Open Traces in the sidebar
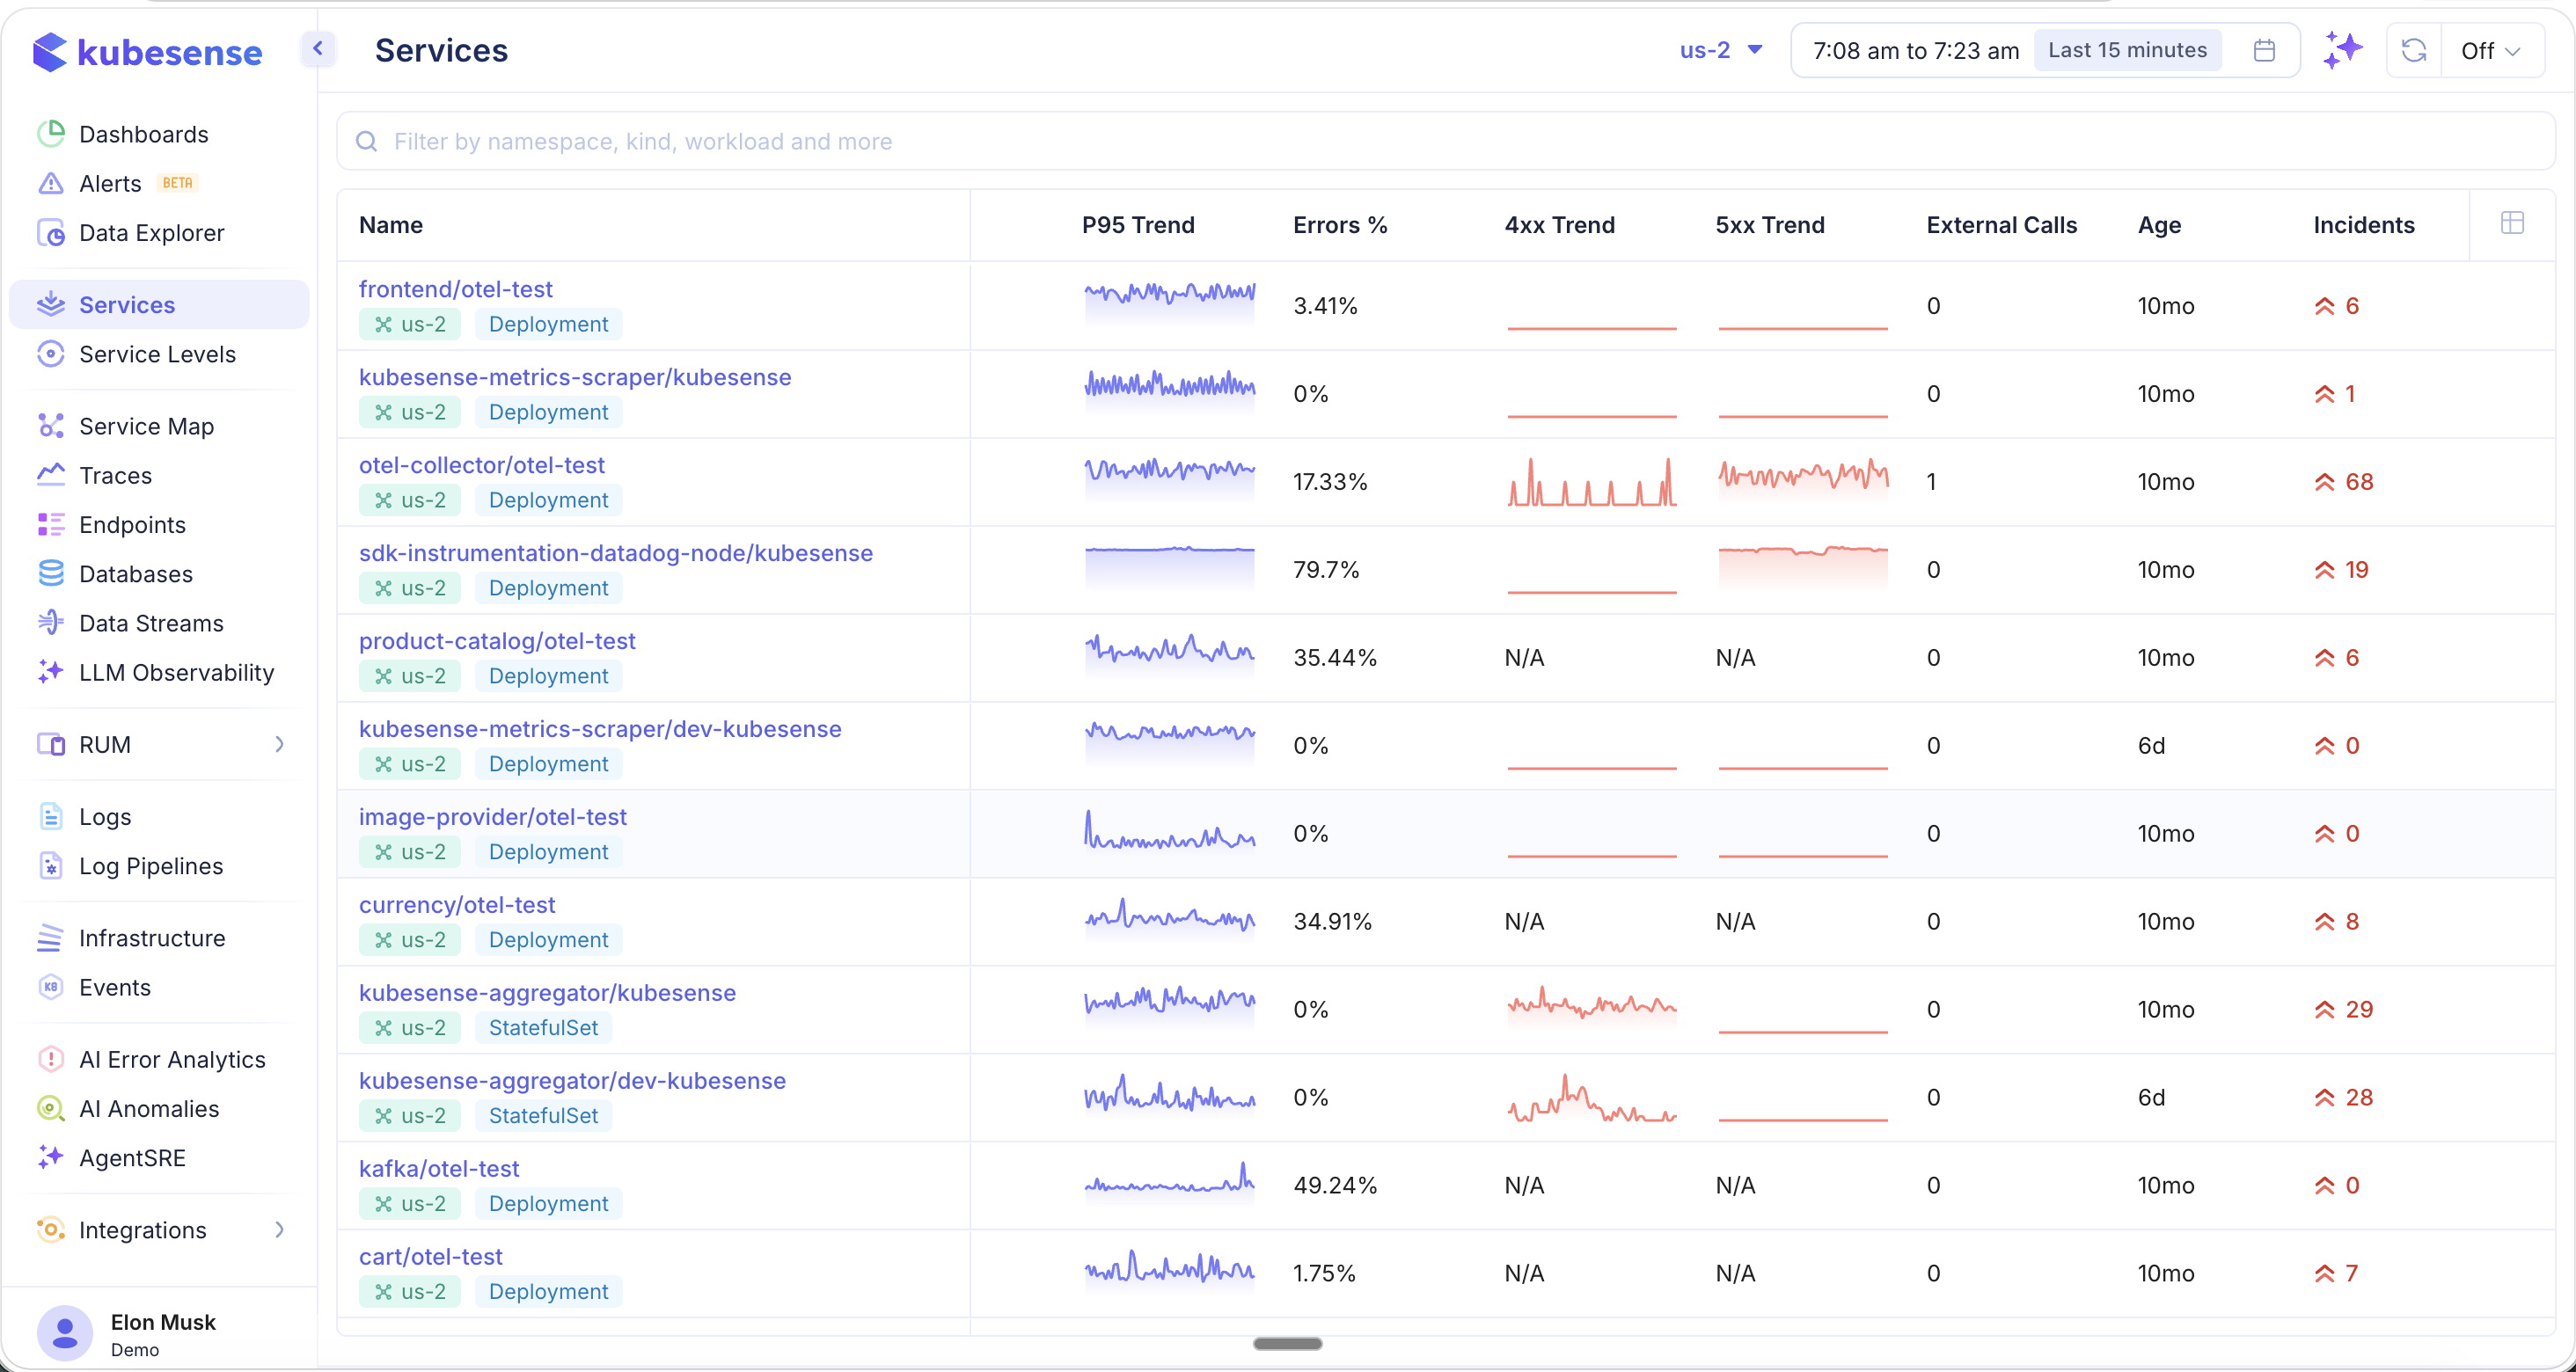Screen dimensions: 2576x1372 click(x=115, y=475)
